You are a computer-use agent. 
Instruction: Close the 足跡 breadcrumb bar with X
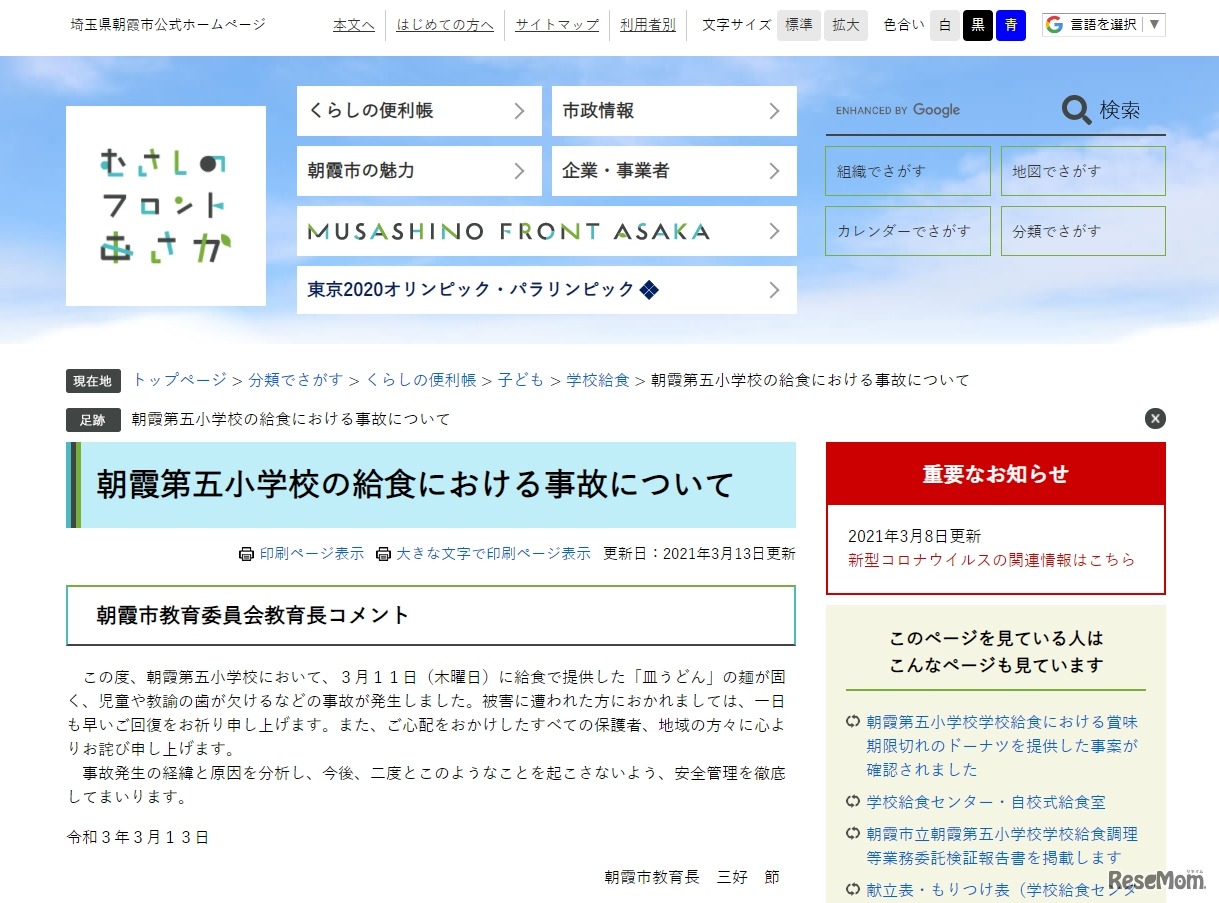click(1155, 419)
